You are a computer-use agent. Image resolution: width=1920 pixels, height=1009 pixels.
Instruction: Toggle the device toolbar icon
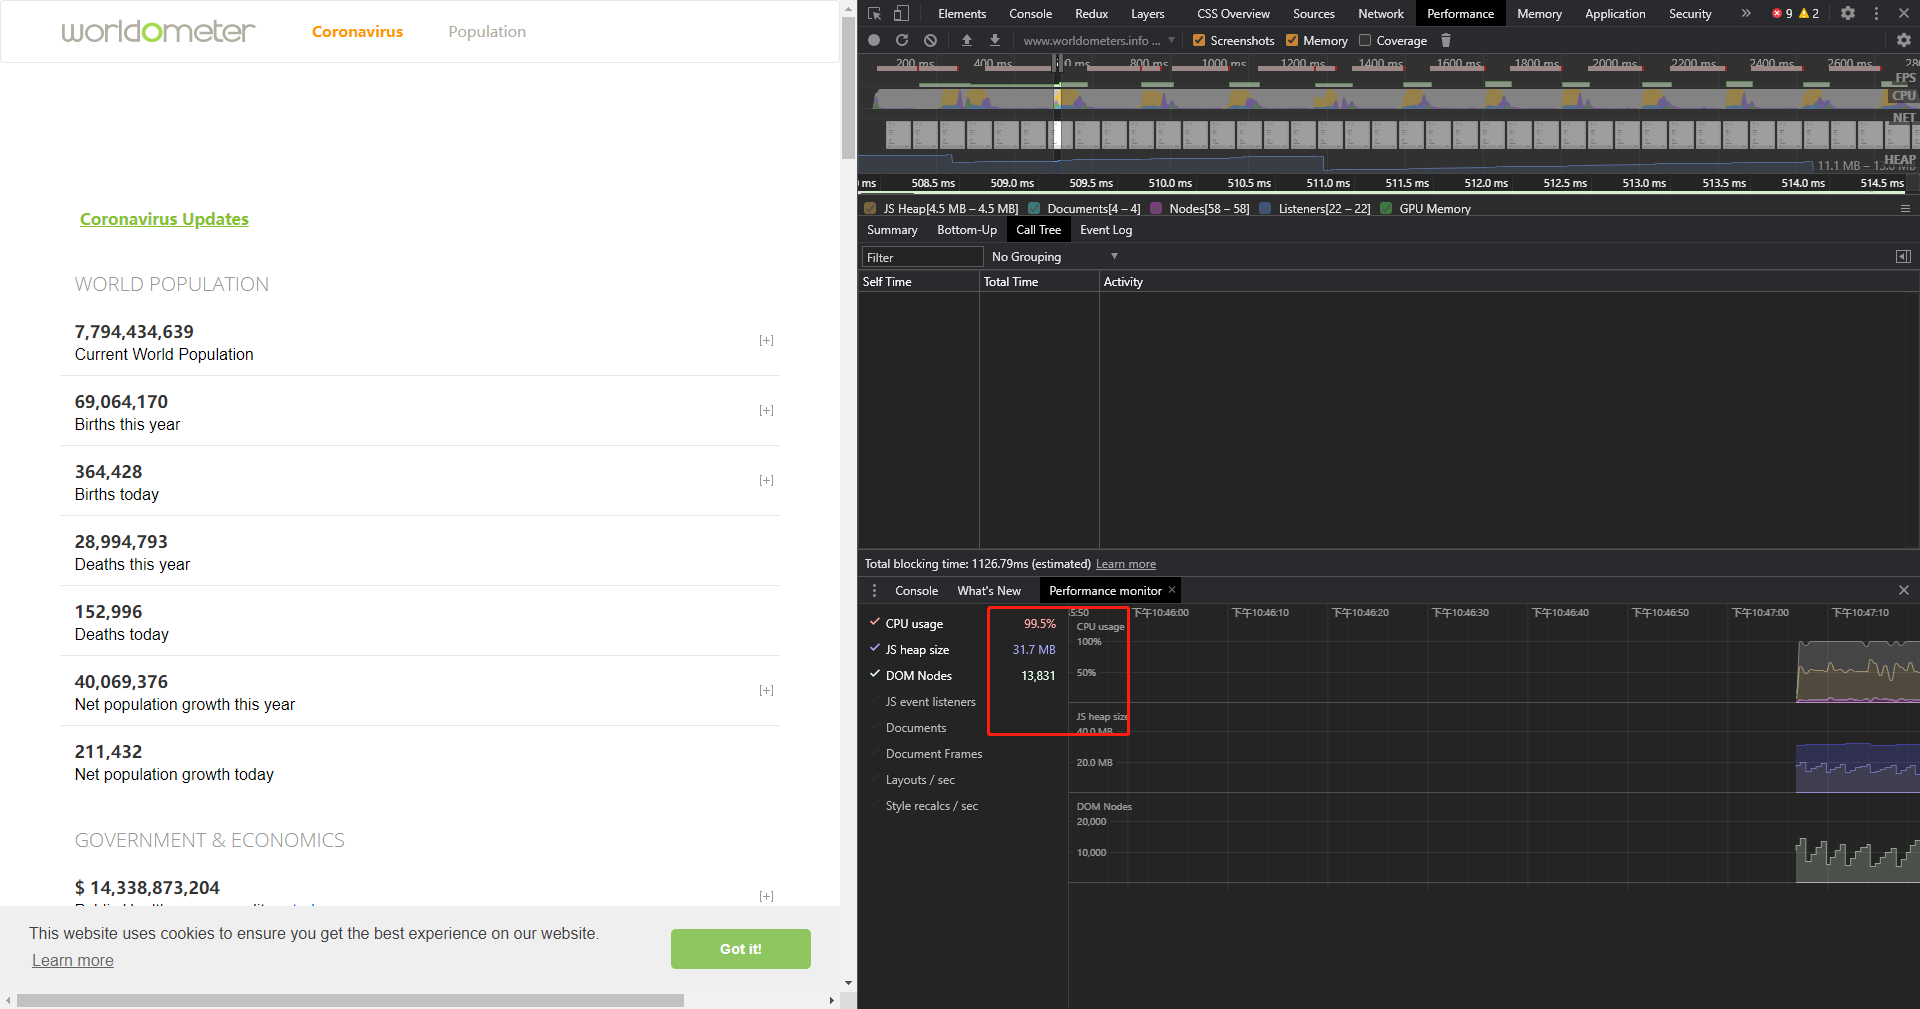point(901,14)
